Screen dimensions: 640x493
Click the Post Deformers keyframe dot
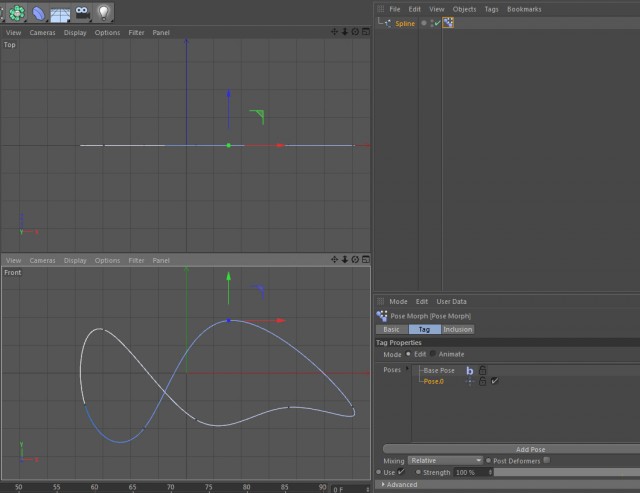pyautogui.click(x=488, y=460)
